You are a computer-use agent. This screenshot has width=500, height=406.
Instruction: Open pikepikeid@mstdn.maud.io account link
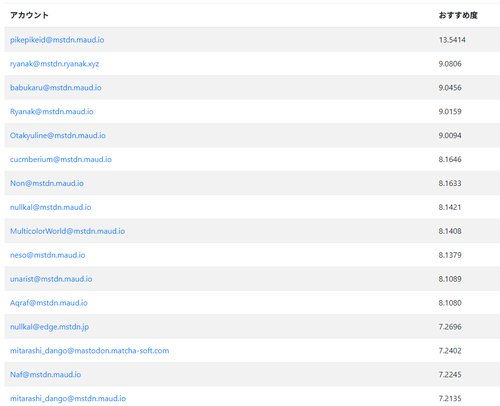click(x=57, y=40)
